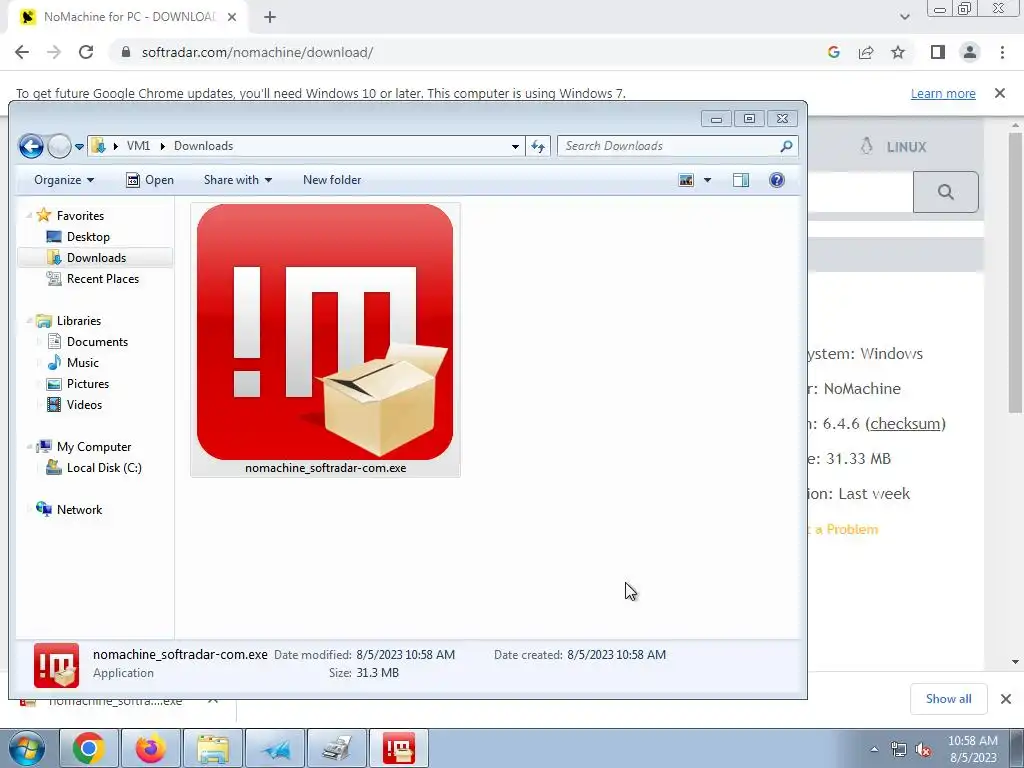Collapse the My Computer node
The image size is (1024, 768).
(29, 447)
